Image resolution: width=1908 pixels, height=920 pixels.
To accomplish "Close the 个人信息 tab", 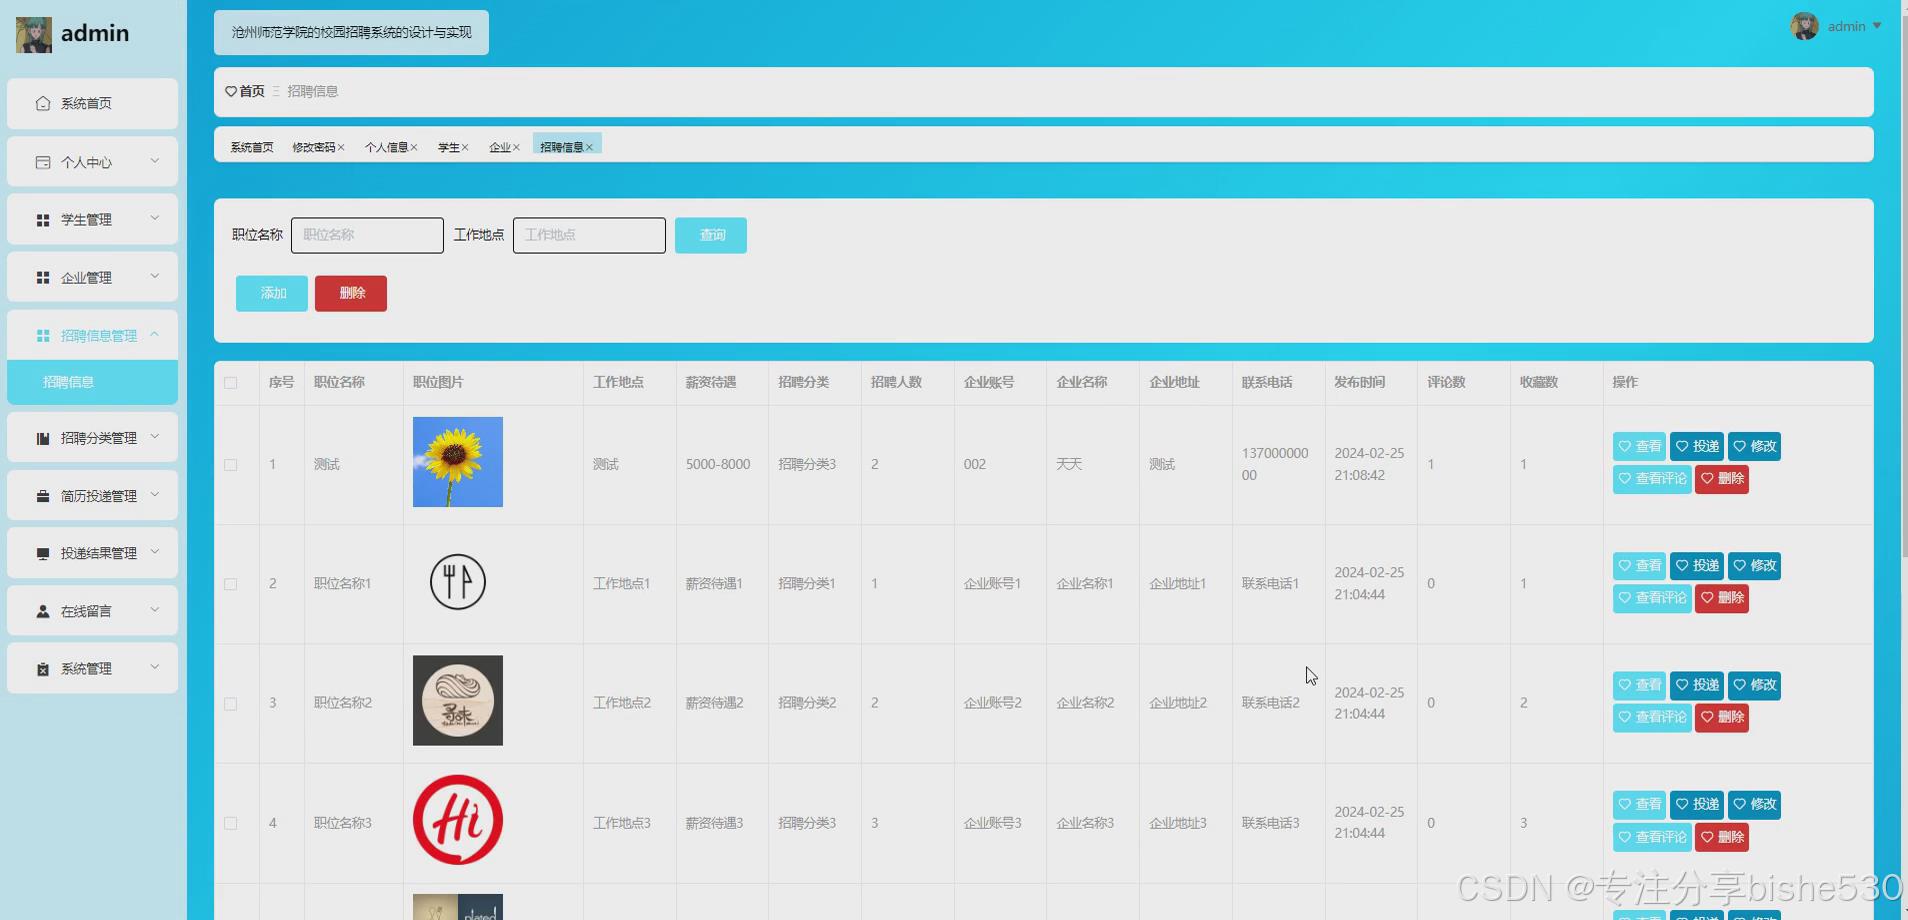I will click(x=414, y=147).
